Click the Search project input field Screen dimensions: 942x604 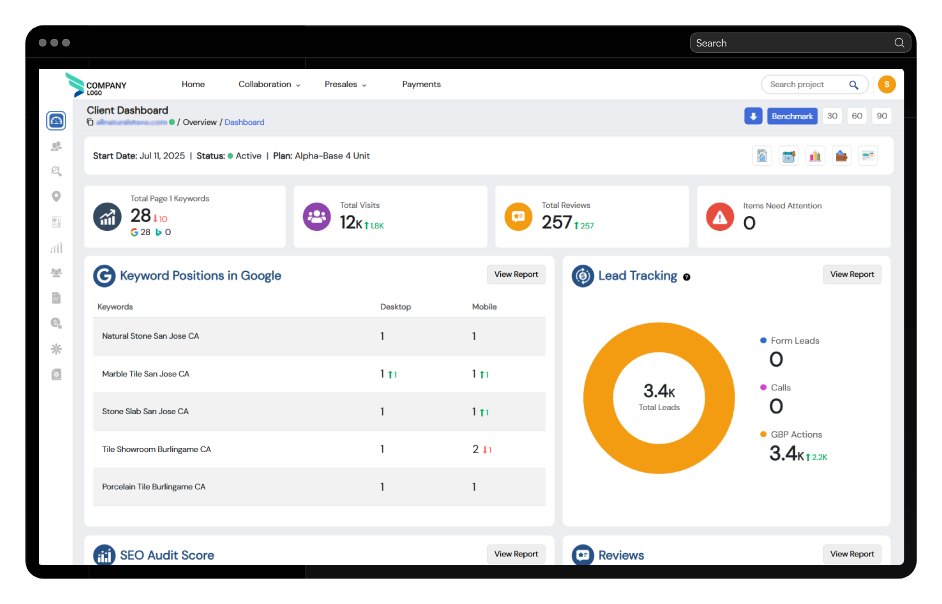coord(806,85)
